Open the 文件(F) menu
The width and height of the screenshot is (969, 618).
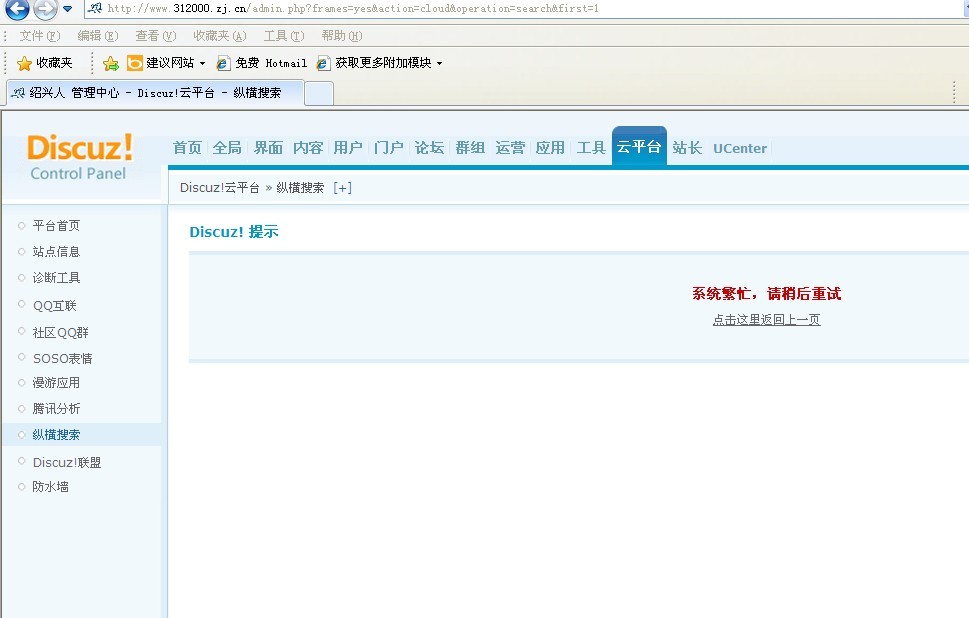pos(40,36)
